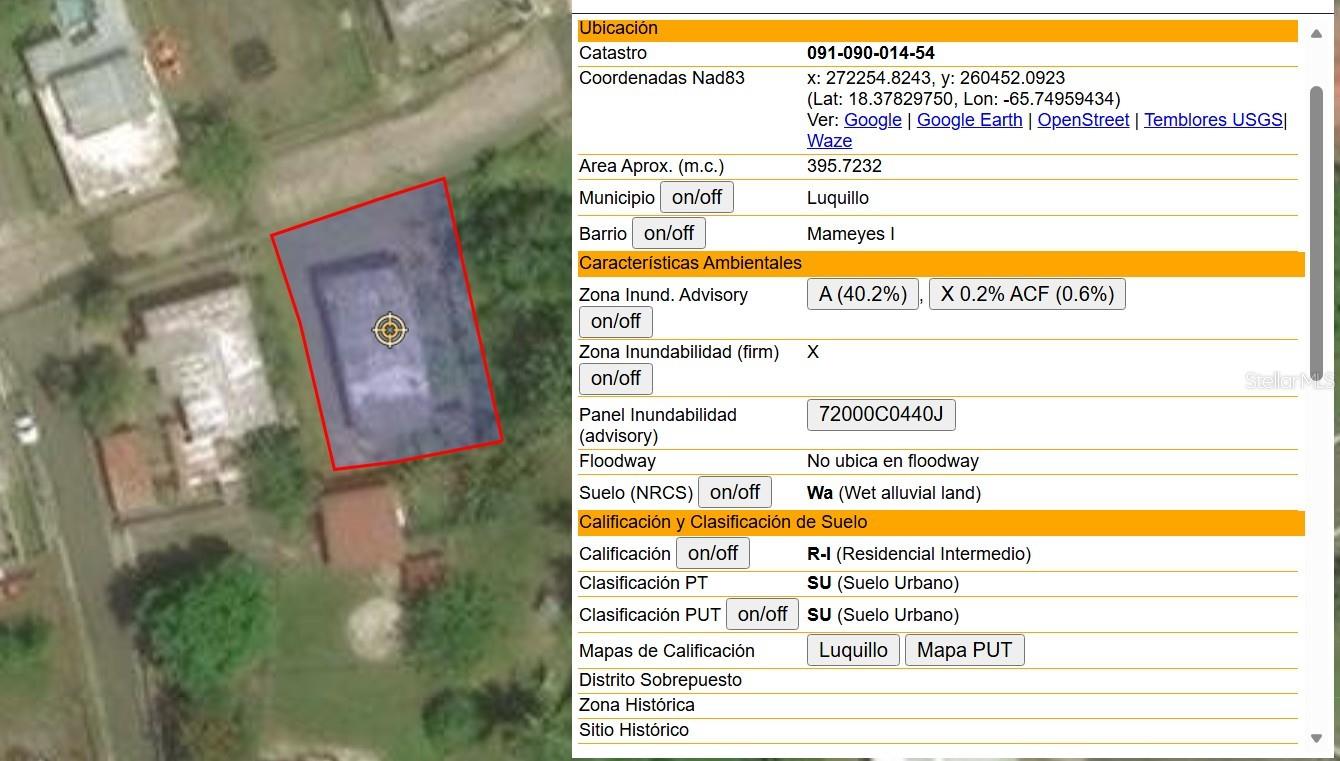Click the A (40.2%) flood zone button
1340x761 pixels.
(863, 294)
